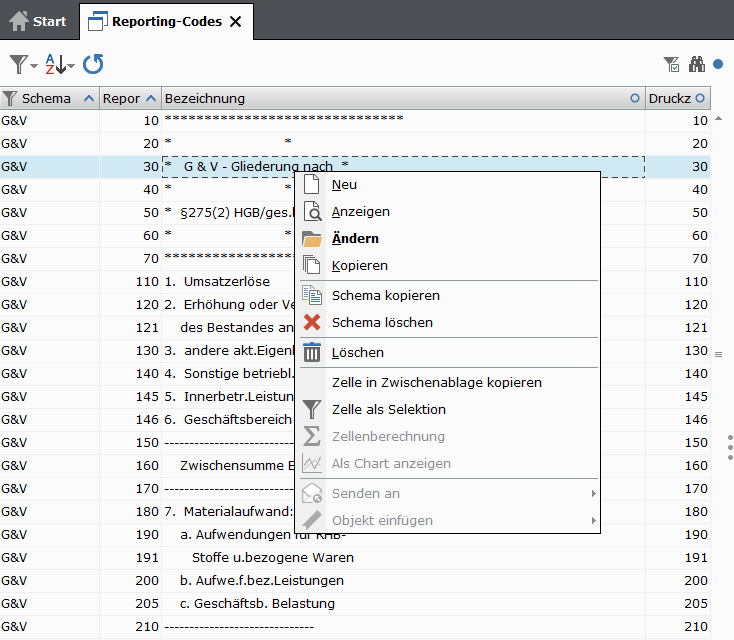Toggle sort arrow on Schema column
Viewport: 734px width, 640px height.
pyautogui.click(x=88, y=98)
